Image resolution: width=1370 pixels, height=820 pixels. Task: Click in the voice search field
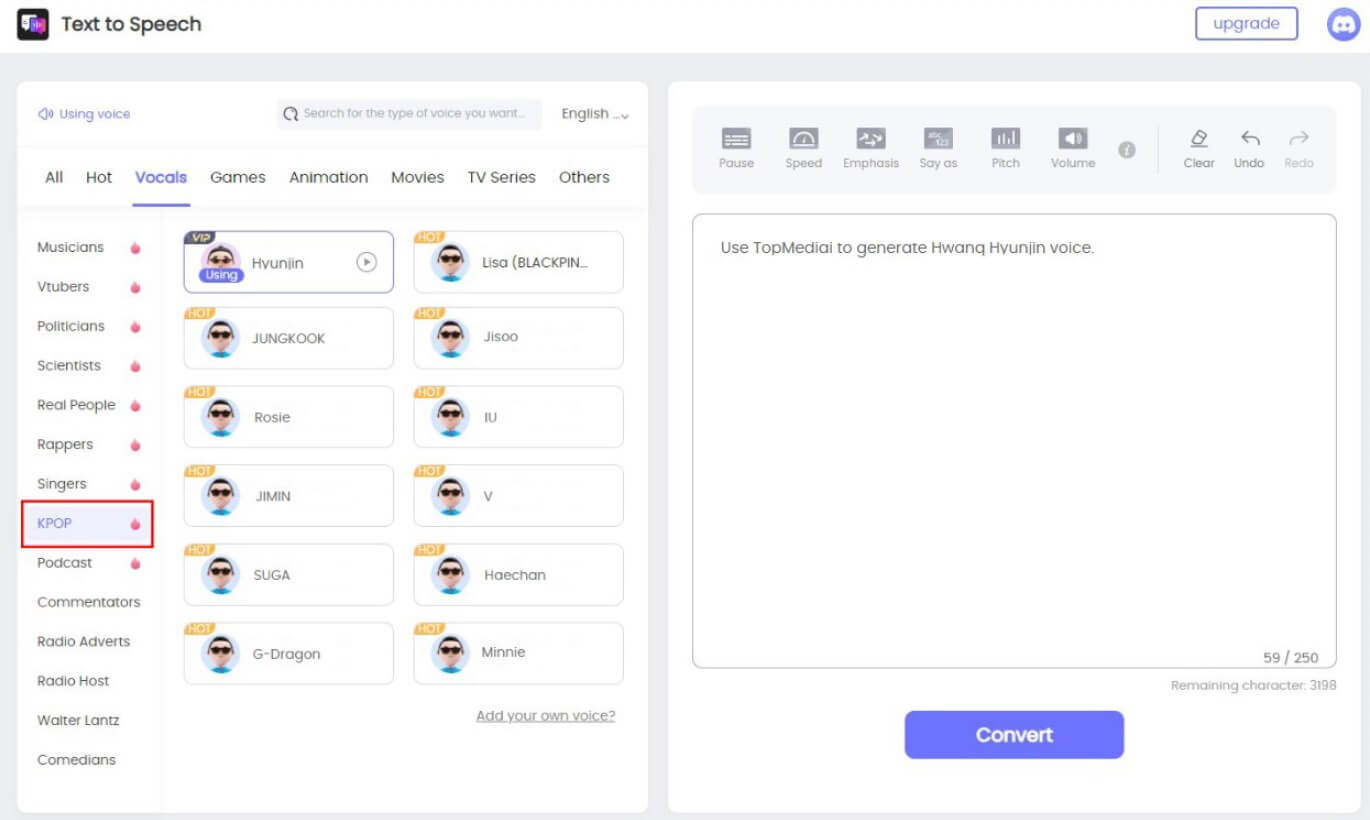[410, 114]
